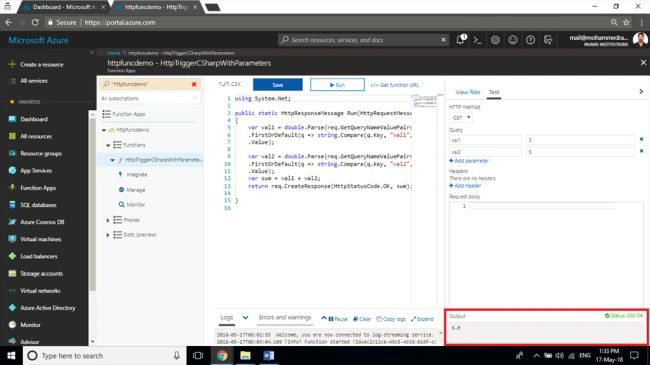The image size is (650, 365).
Task: Open Azure Cosmos DB in the sidebar
Action: (42, 222)
